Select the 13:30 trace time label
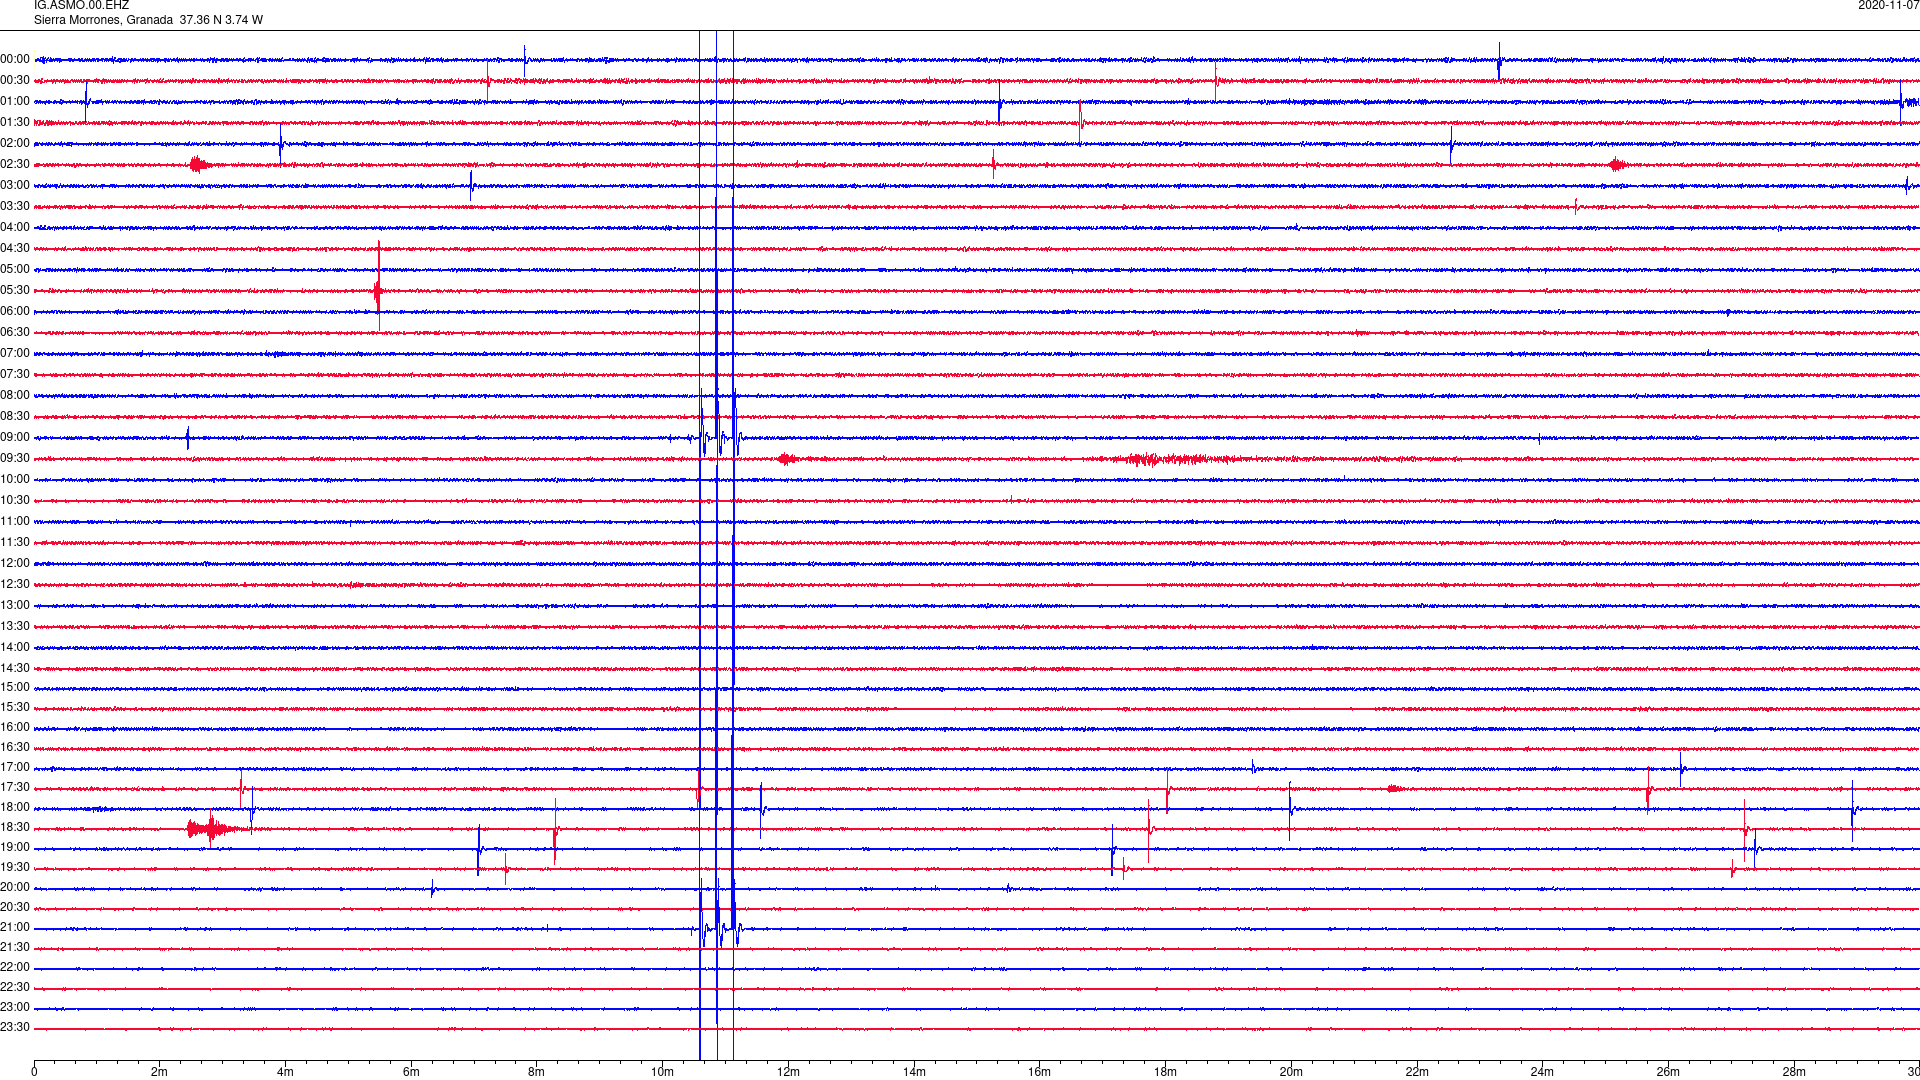The image size is (1920, 1080). pyautogui.click(x=15, y=627)
